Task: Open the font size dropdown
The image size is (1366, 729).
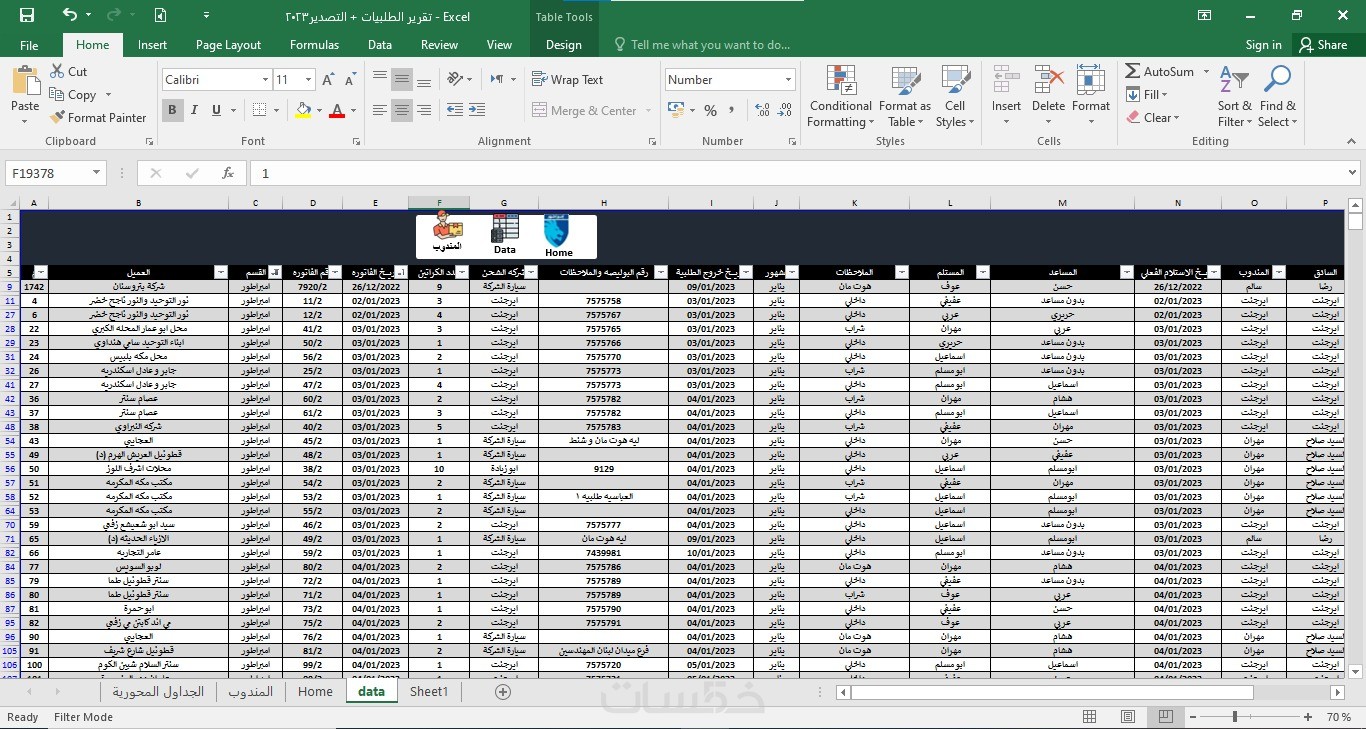Action: pos(308,80)
